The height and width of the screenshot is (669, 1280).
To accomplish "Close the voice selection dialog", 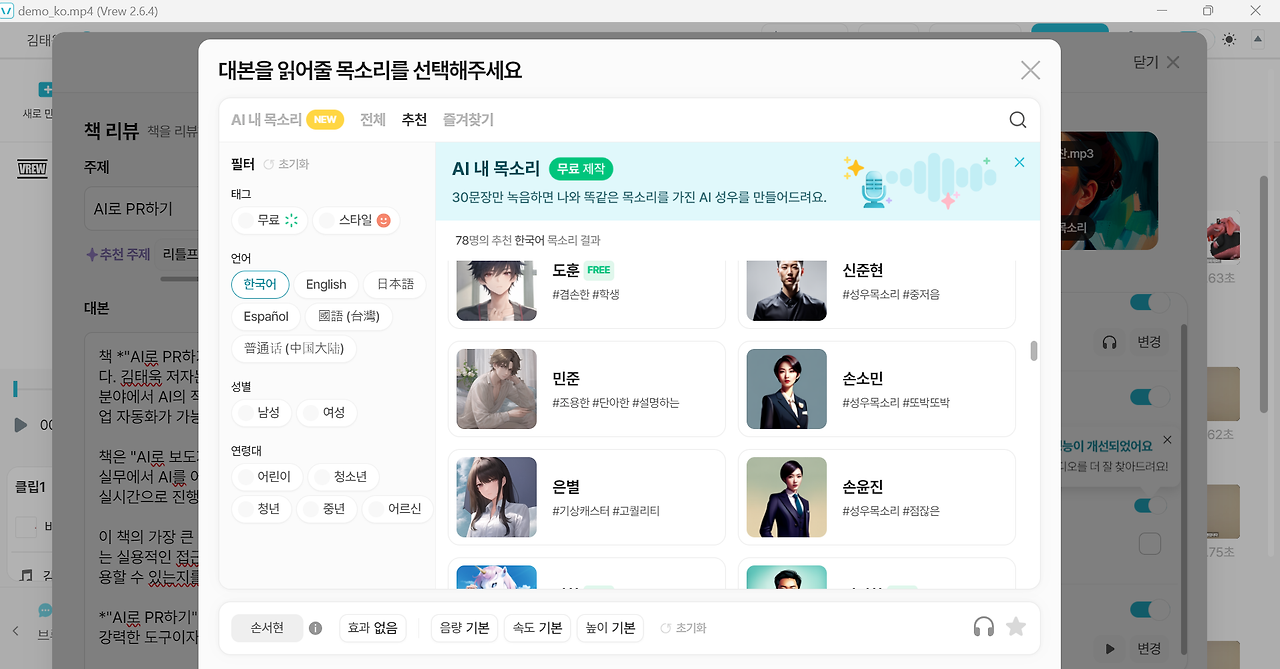I will [x=1030, y=70].
